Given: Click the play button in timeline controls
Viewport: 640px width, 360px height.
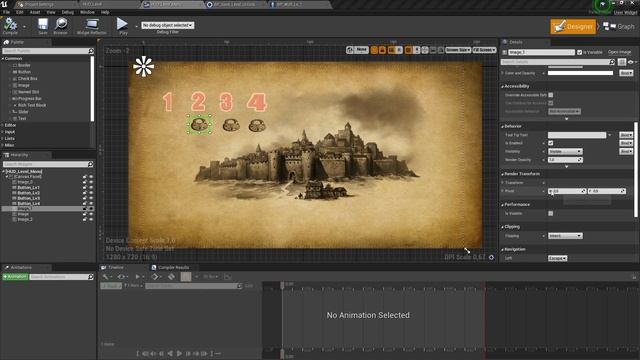Looking at the screenshot, I should tap(180, 353).
